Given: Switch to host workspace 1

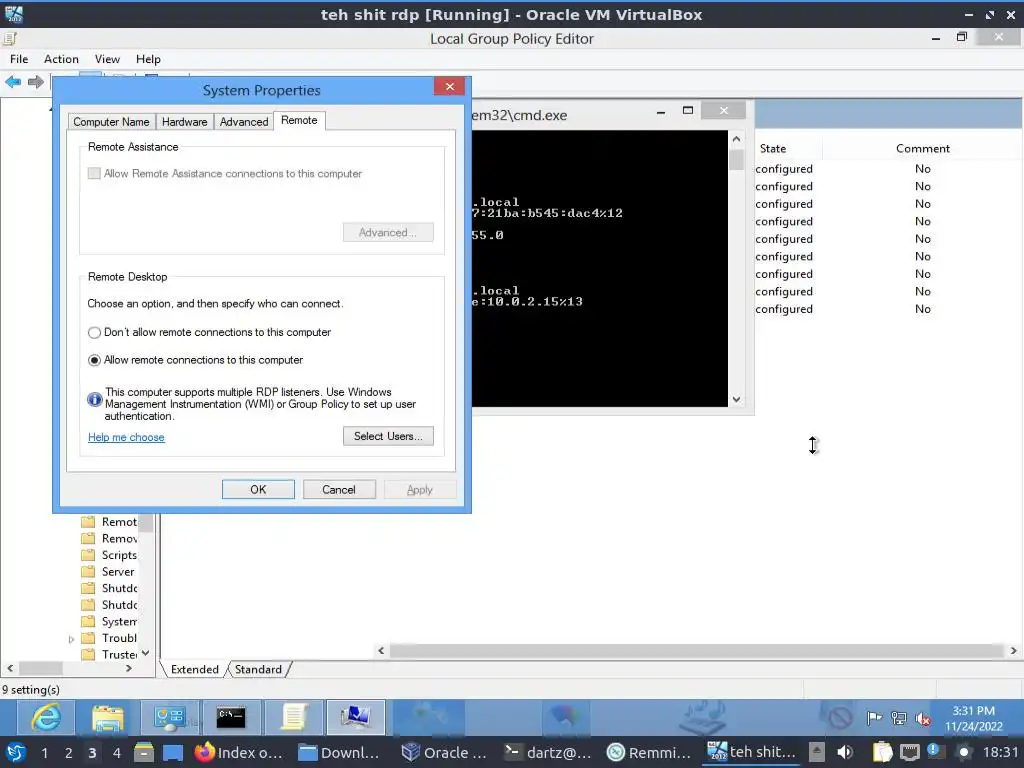Looking at the screenshot, I should coord(44,753).
